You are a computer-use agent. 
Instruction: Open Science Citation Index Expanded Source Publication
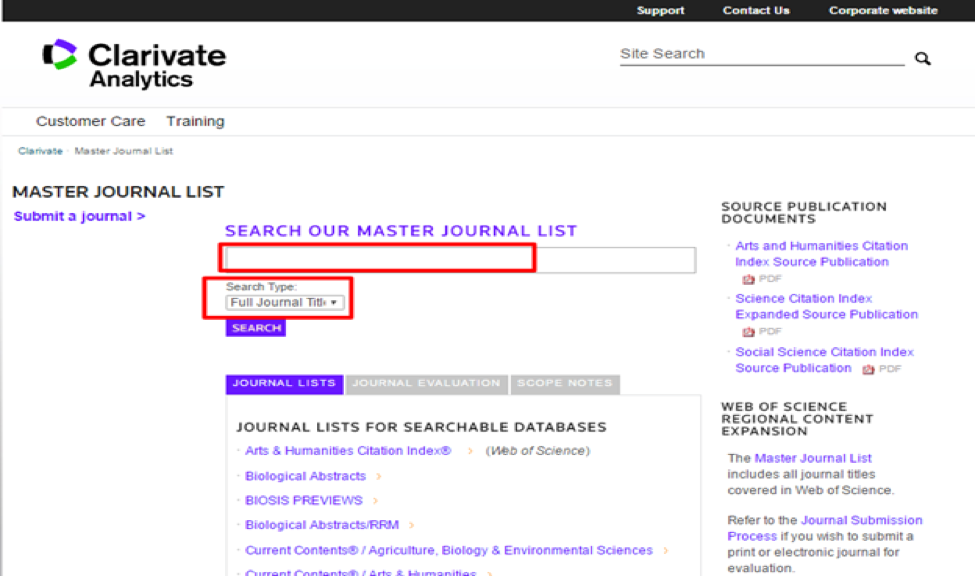[x=826, y=307]
